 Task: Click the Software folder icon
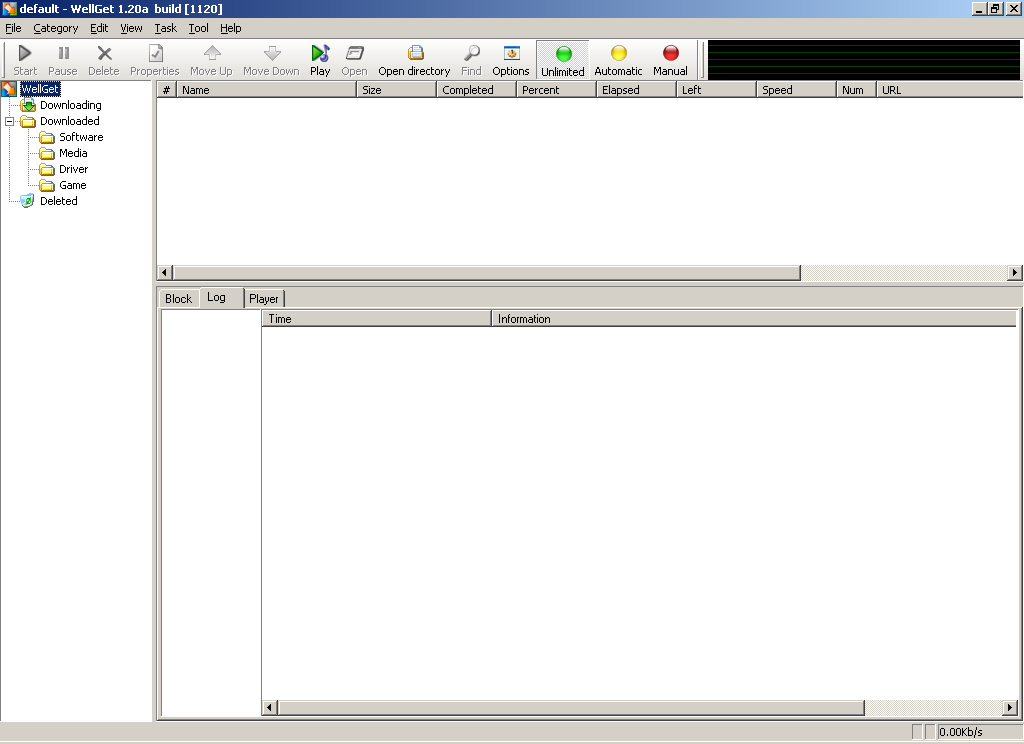pos(46,137)
